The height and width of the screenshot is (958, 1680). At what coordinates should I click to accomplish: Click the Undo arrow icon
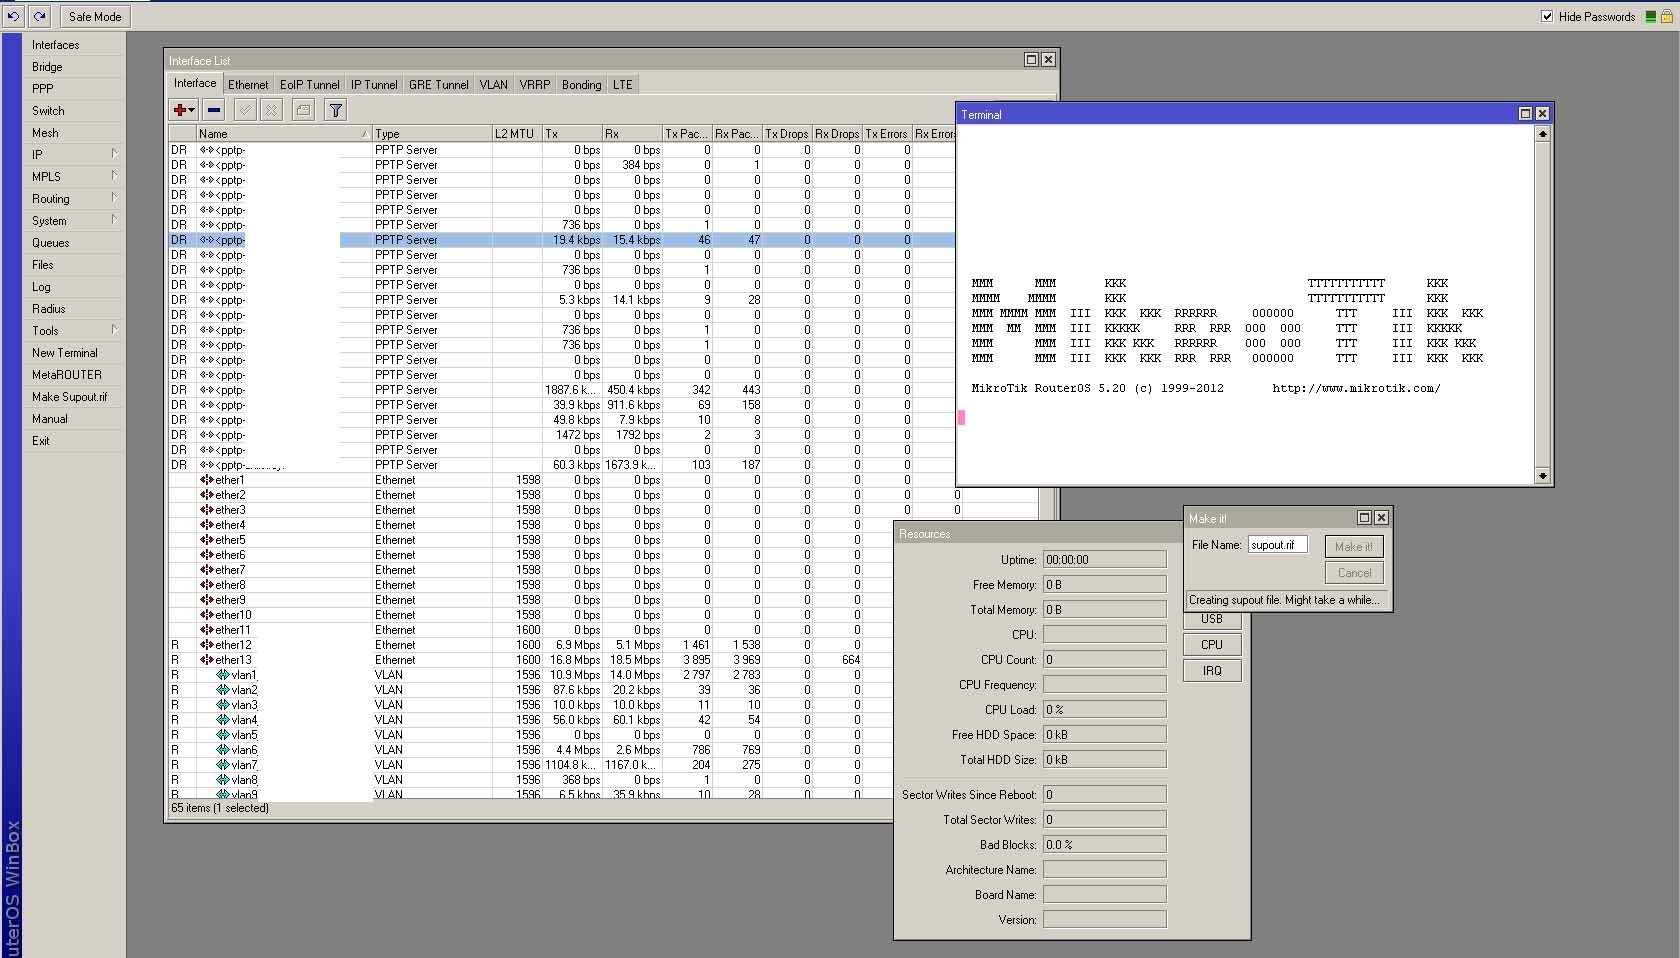pos(13,16)
